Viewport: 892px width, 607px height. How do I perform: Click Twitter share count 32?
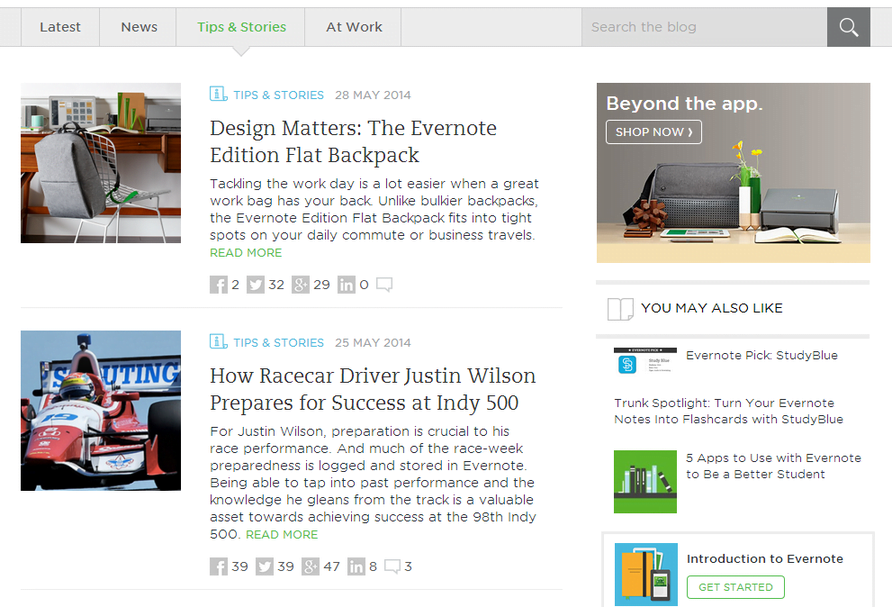tap(276, 284)
